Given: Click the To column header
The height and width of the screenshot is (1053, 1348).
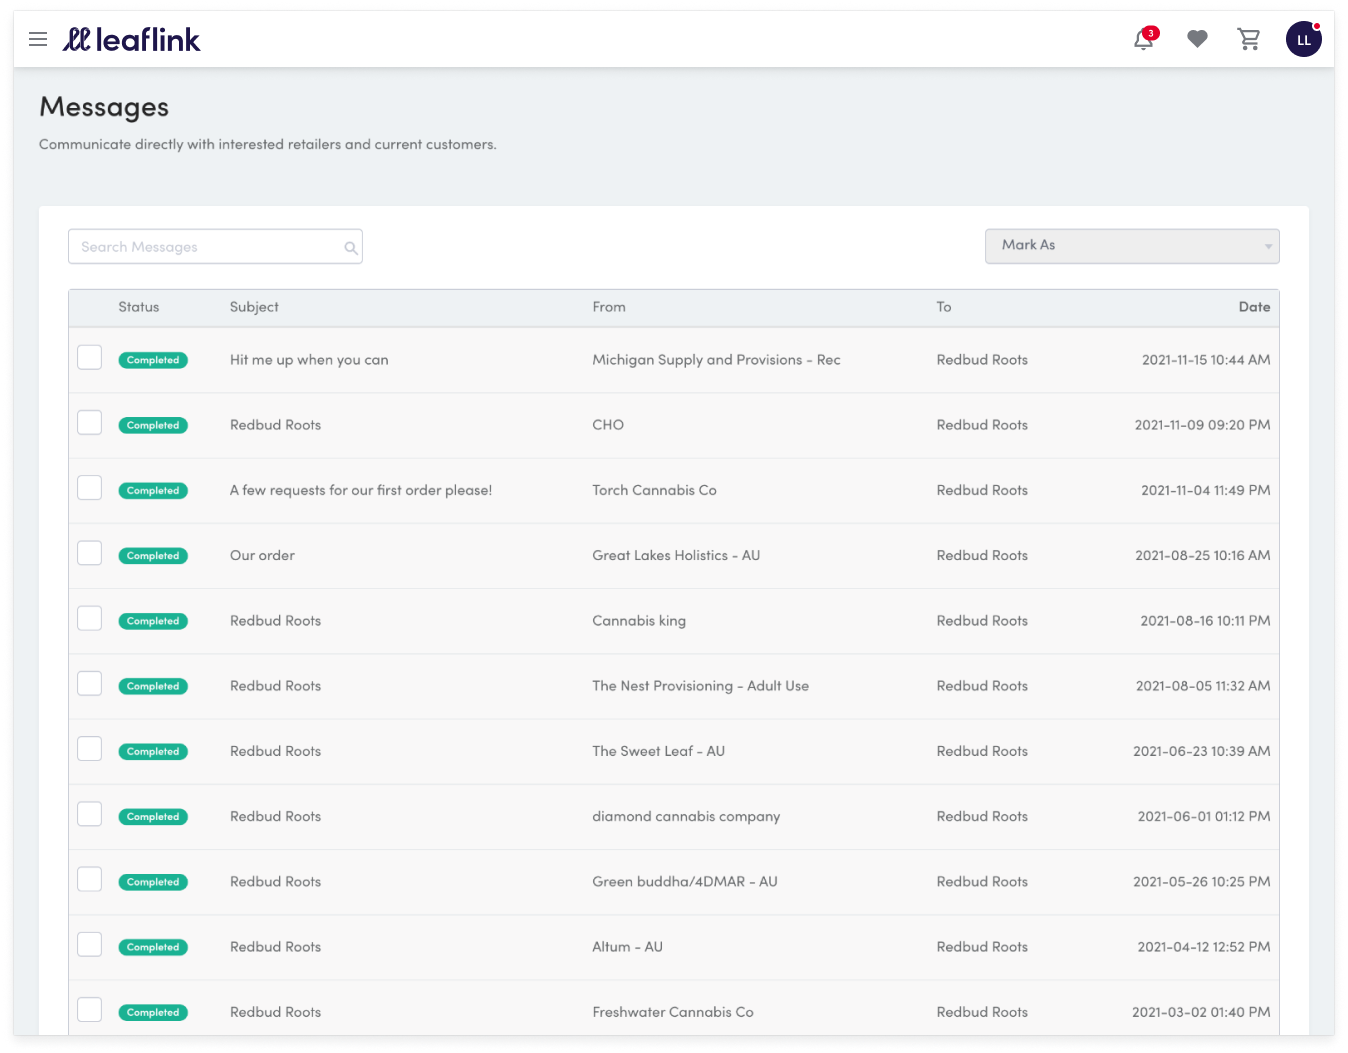Looking at the screenshot, I should click(944, 307).
